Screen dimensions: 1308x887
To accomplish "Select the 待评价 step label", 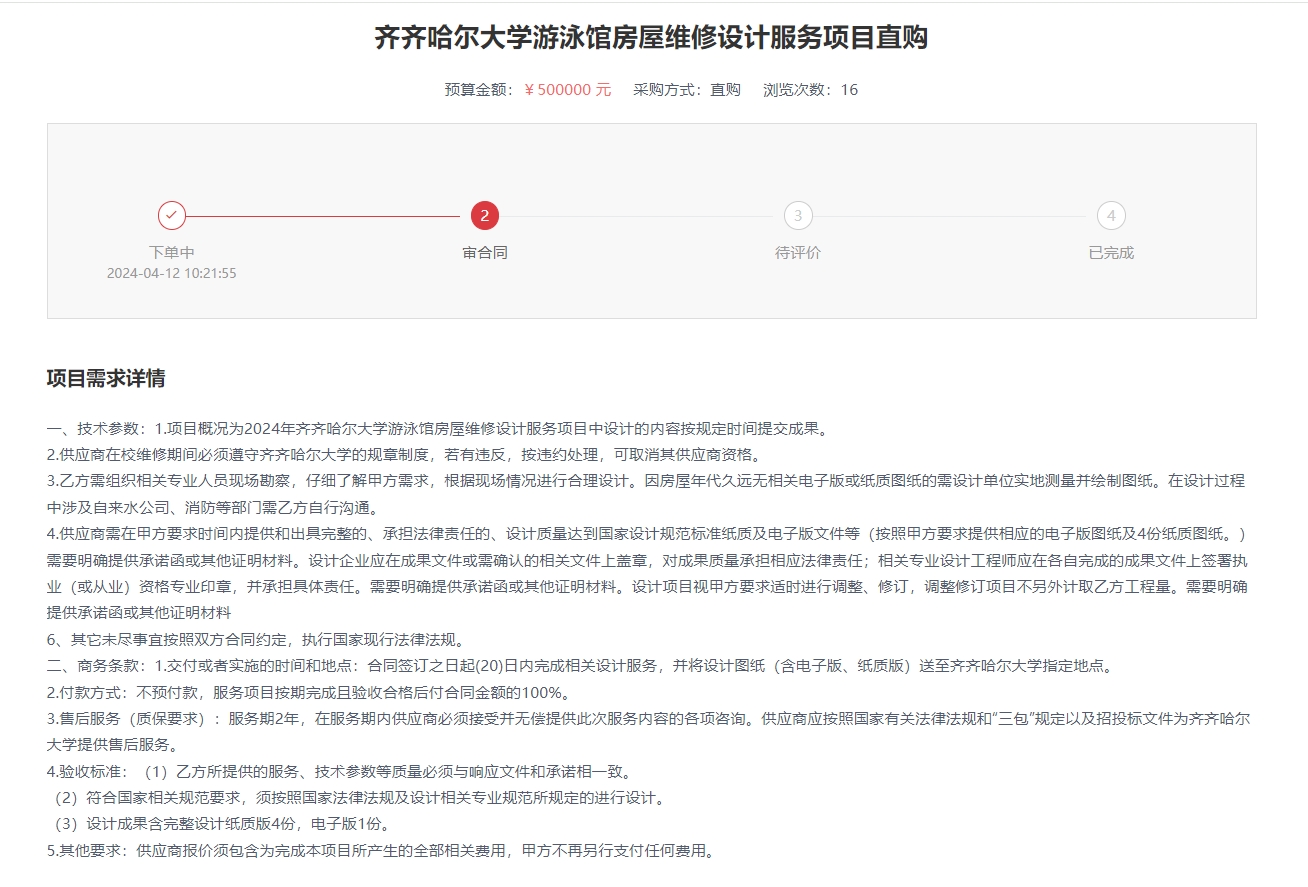I will [x=798, y=253].
